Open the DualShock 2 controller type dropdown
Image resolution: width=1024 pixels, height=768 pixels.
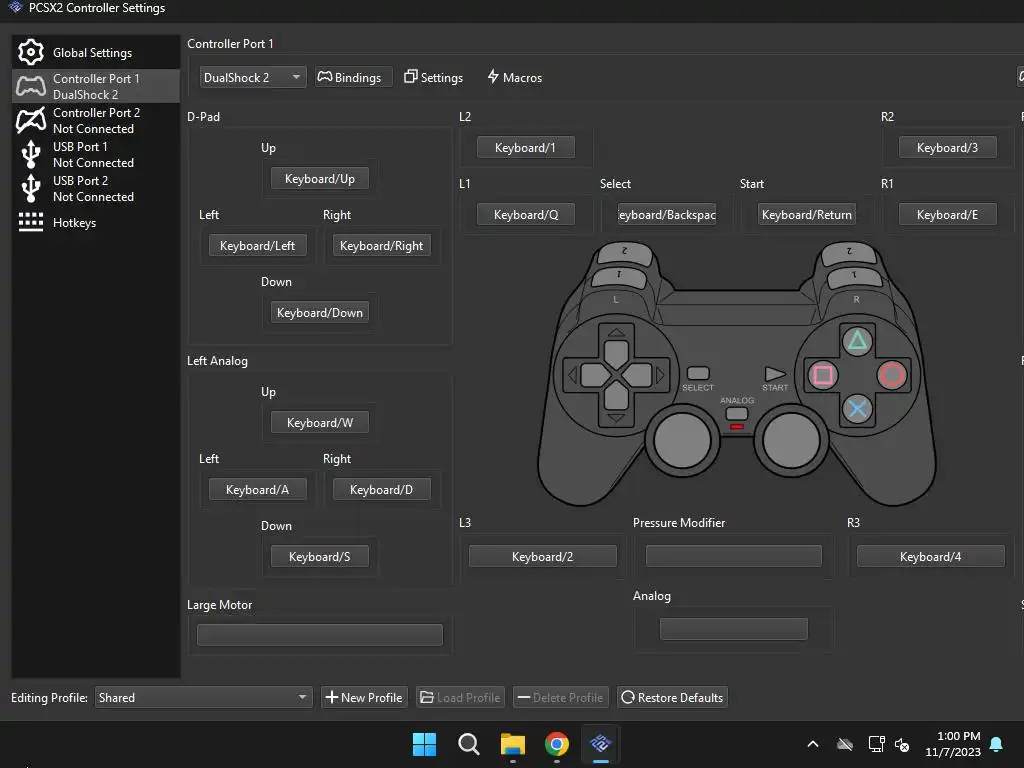click(x=253, y=77)
